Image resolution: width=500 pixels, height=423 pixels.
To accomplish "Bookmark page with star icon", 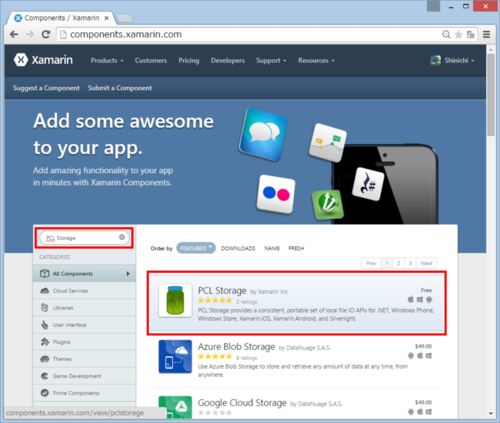I will tap(458, 34).
